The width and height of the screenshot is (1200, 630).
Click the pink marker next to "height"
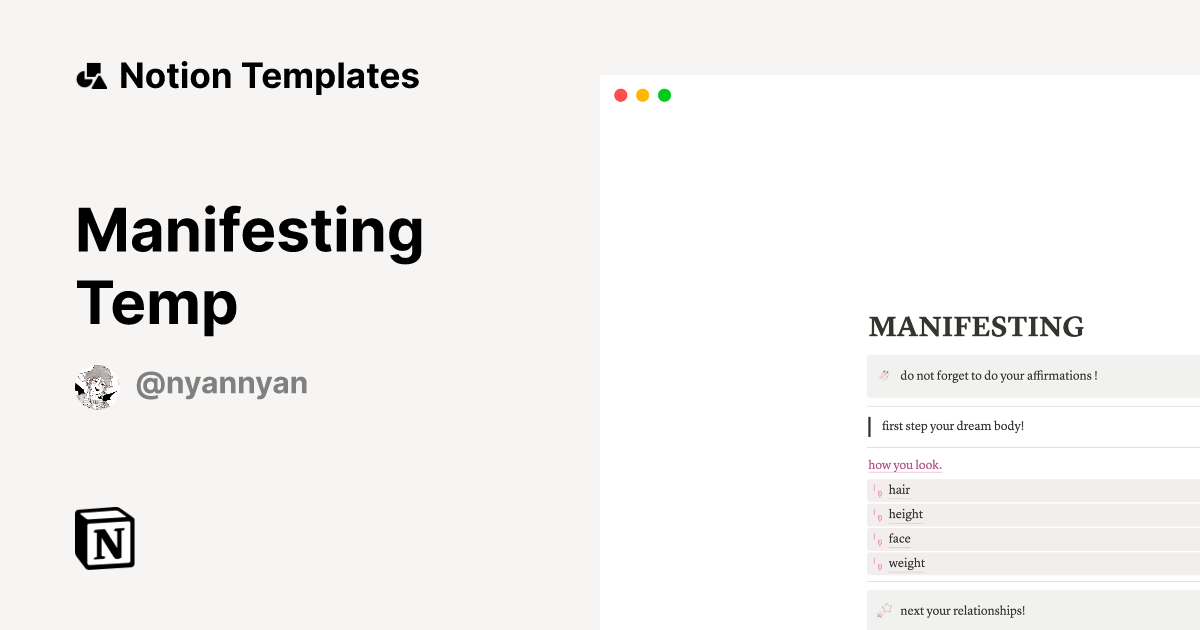point(876,514)
